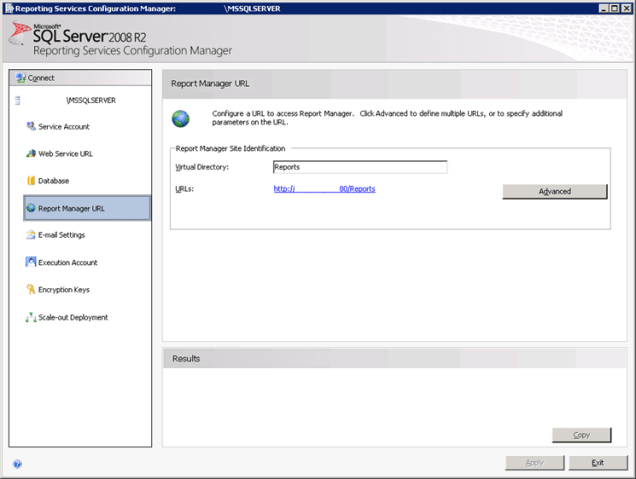Open the Web Service URL label
This screenshot has height=479, width=636.
[x=65, y=154]
